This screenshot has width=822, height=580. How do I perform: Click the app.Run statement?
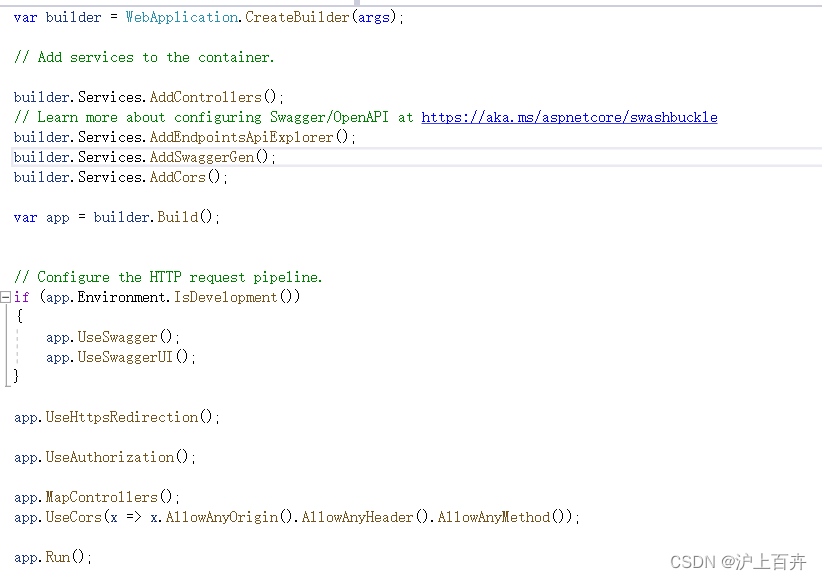point(48,557)
